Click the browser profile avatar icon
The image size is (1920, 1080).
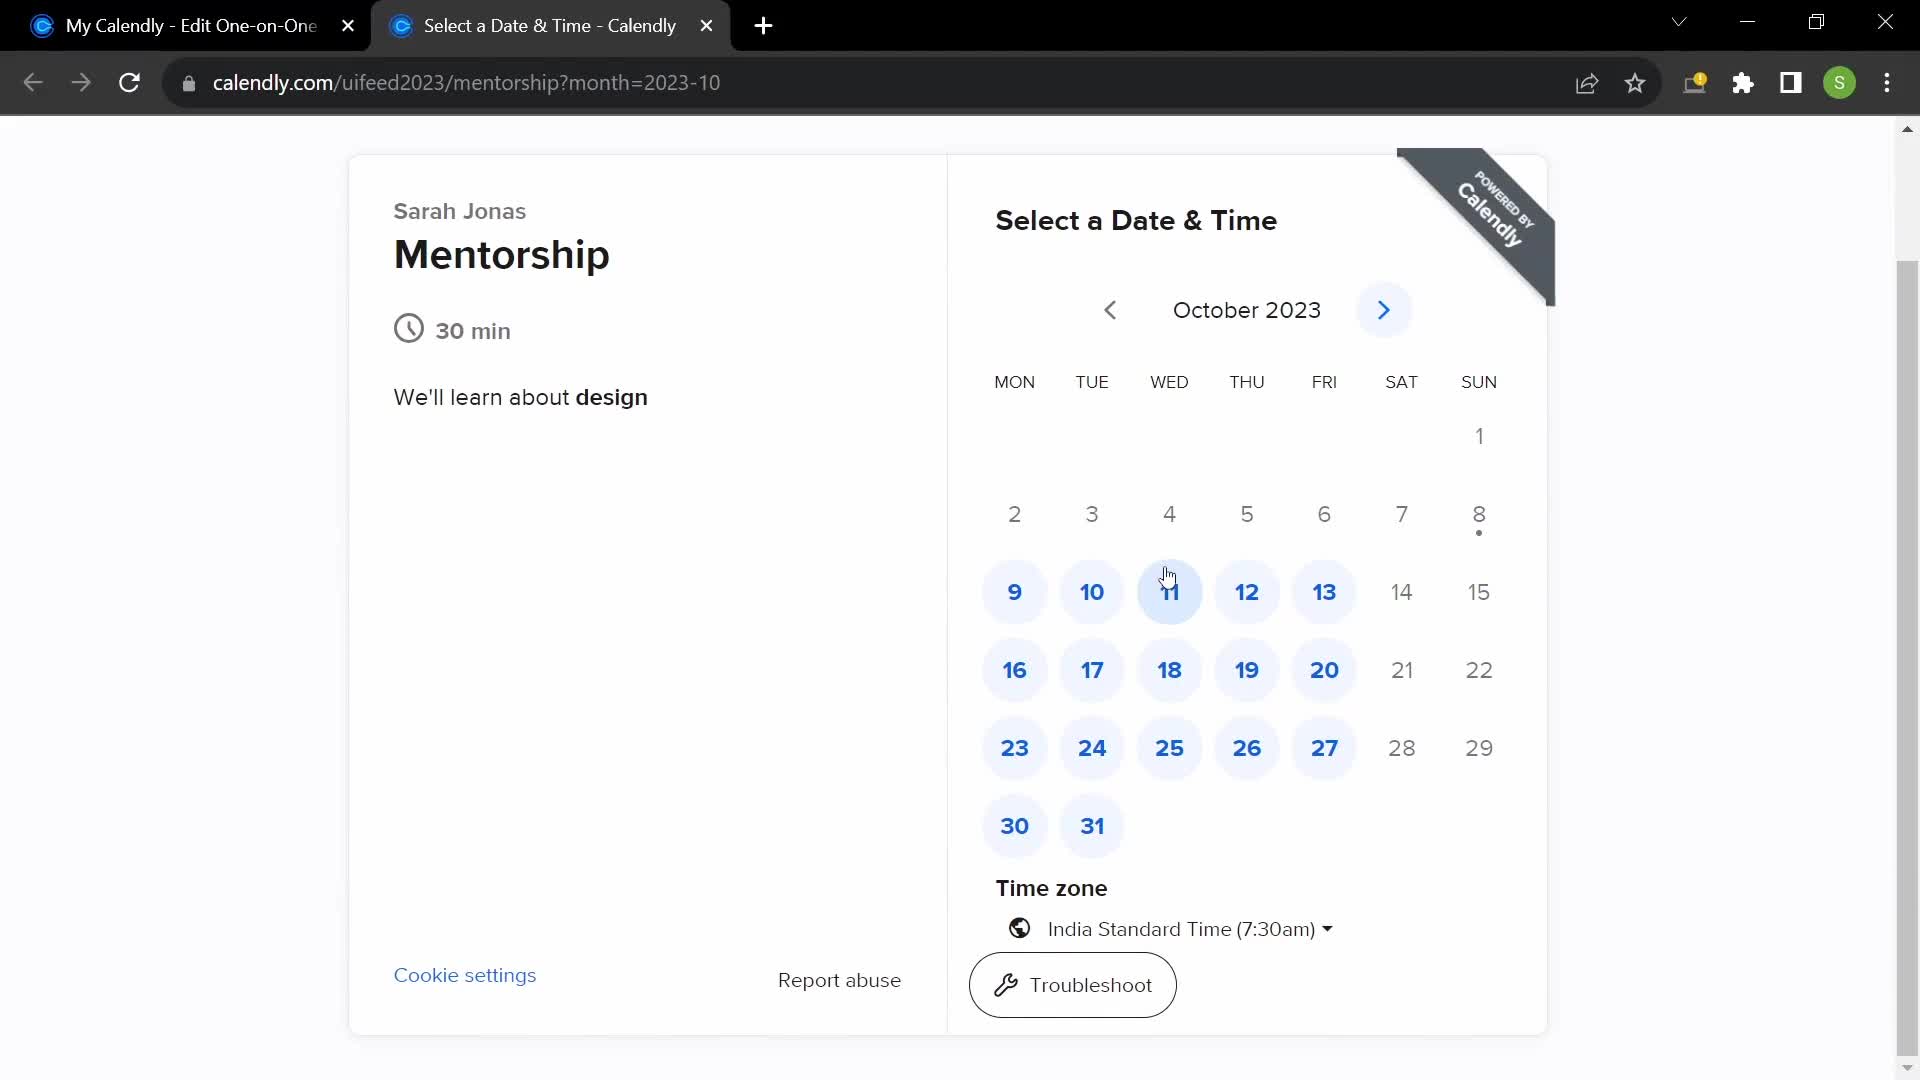(1840, 83)
